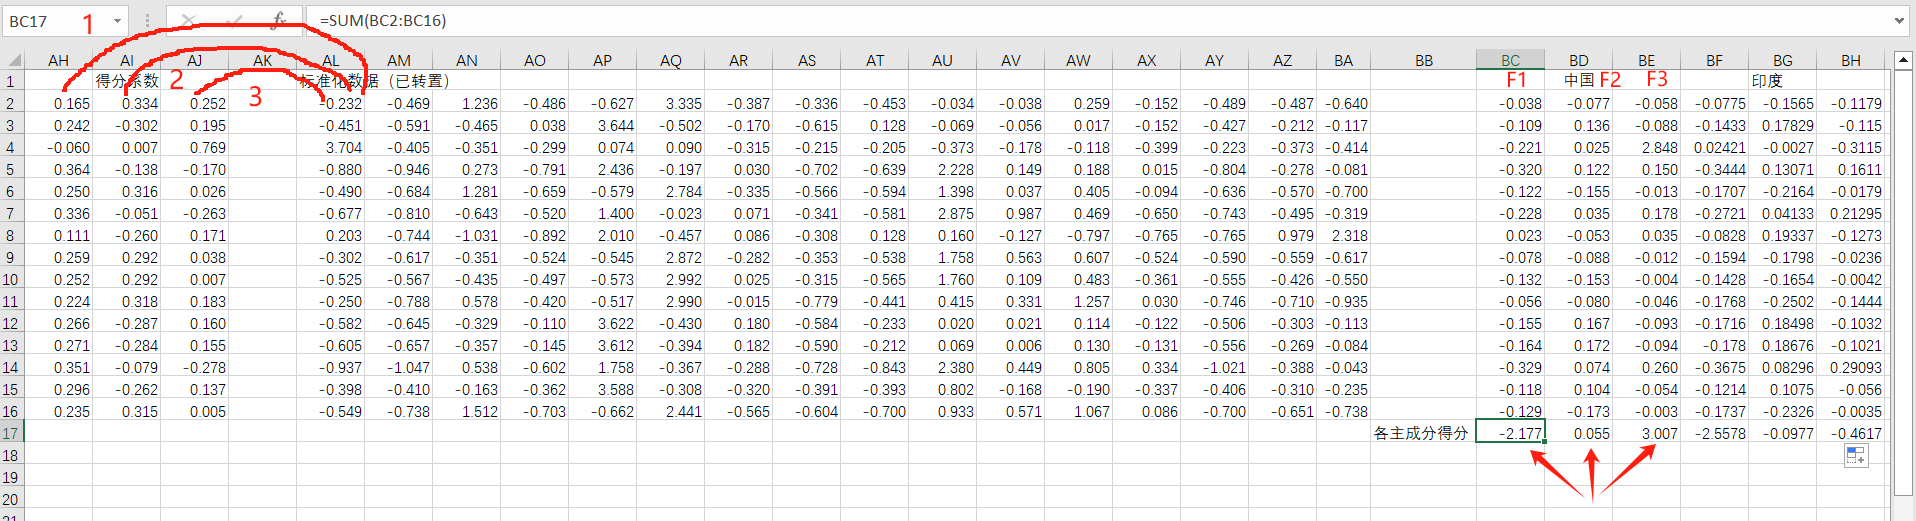Click the Cancel X formula button

(188, 20)
